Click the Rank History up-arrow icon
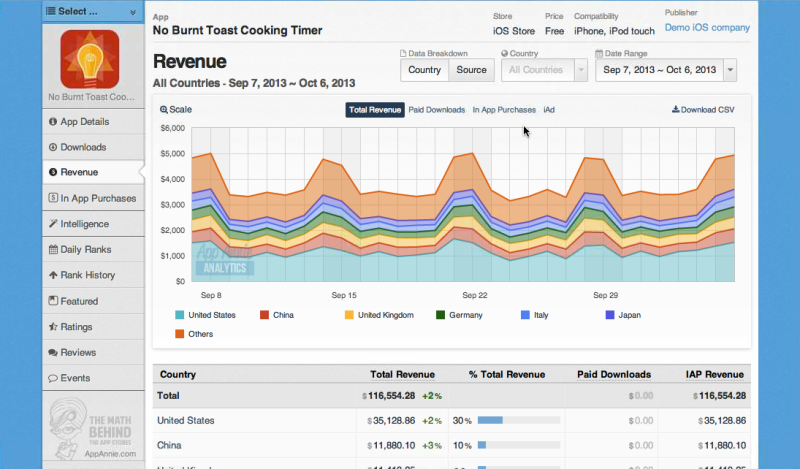 point(53,275)
